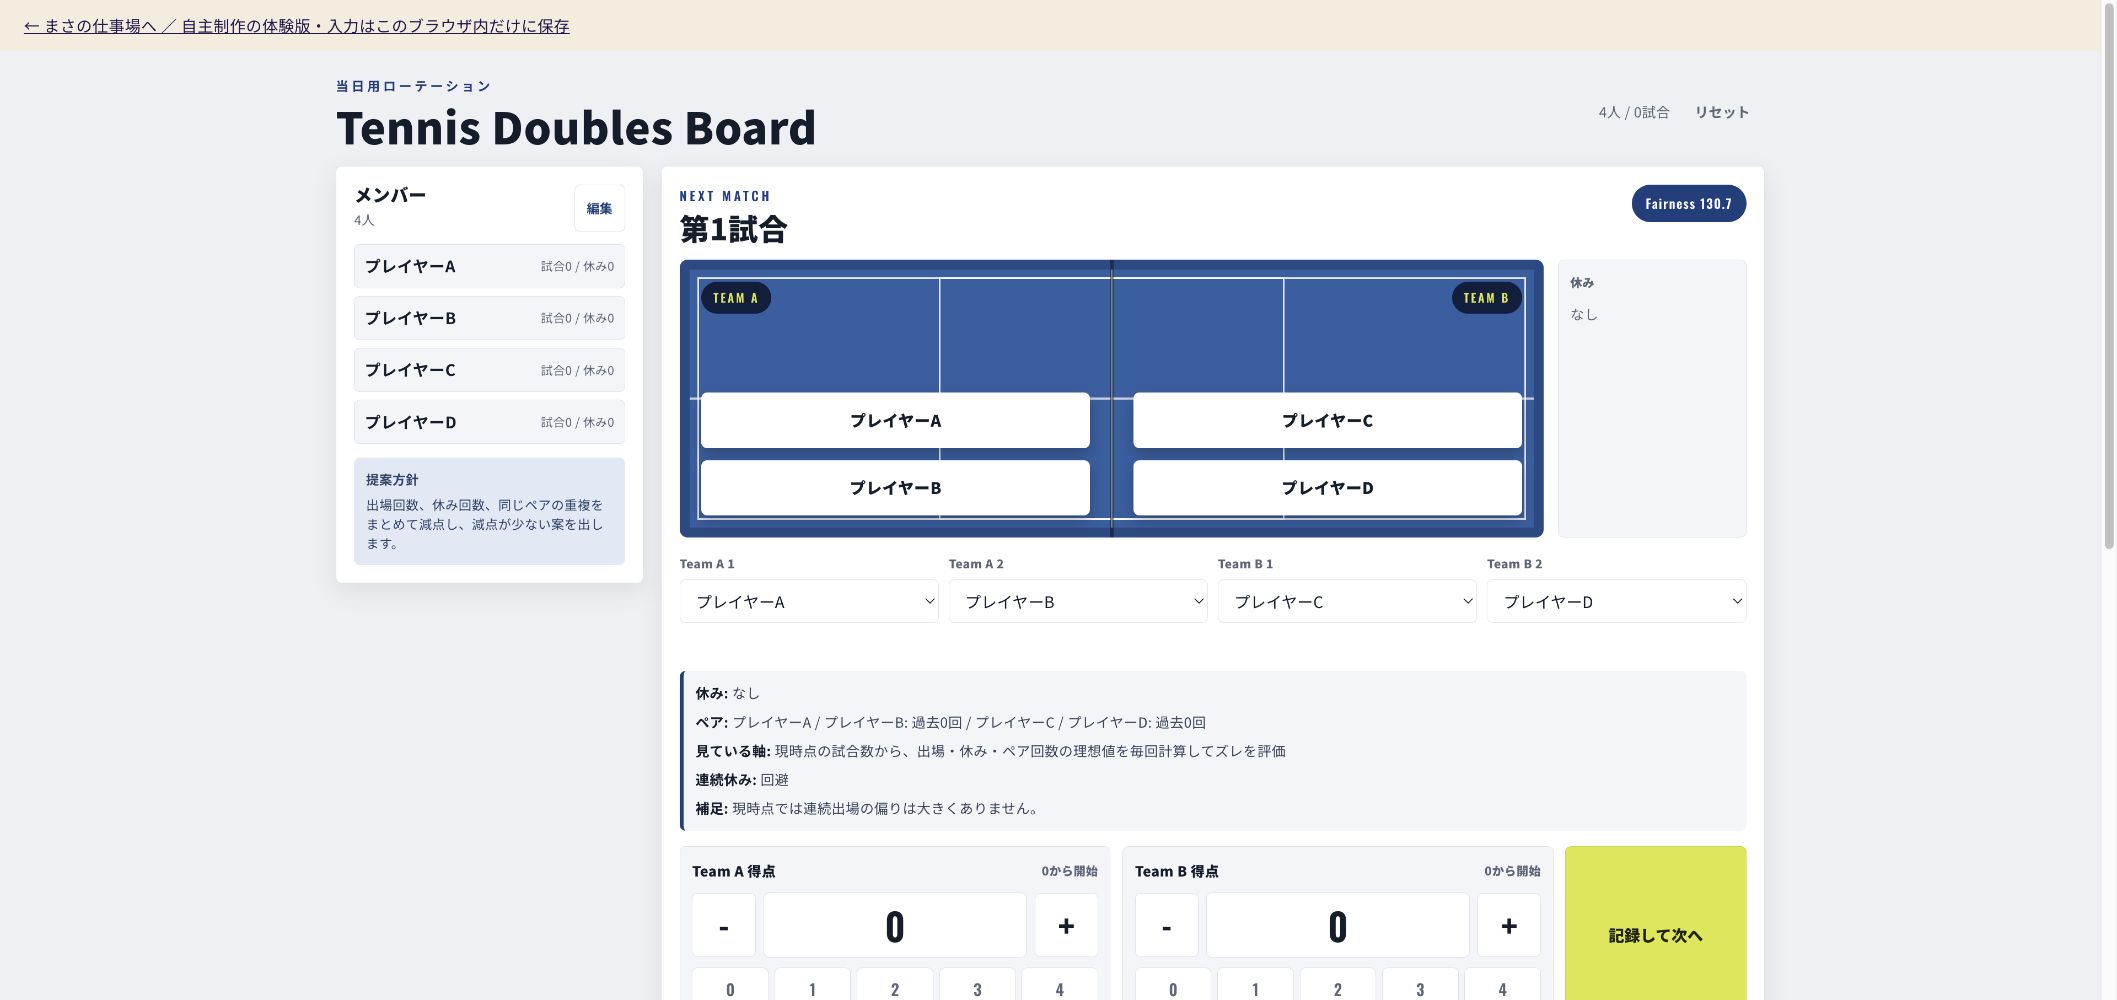The height and width of the screenshot is (1000, 2117).
Task: Set Team B score to 3
Action: (1420, 985)
